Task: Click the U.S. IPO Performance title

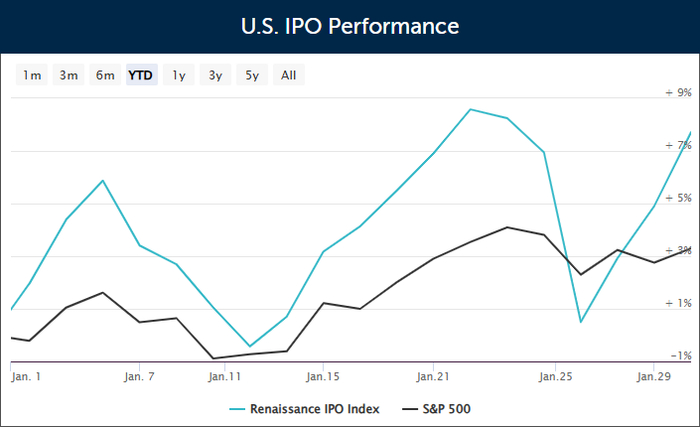Action: pos(350,24)
